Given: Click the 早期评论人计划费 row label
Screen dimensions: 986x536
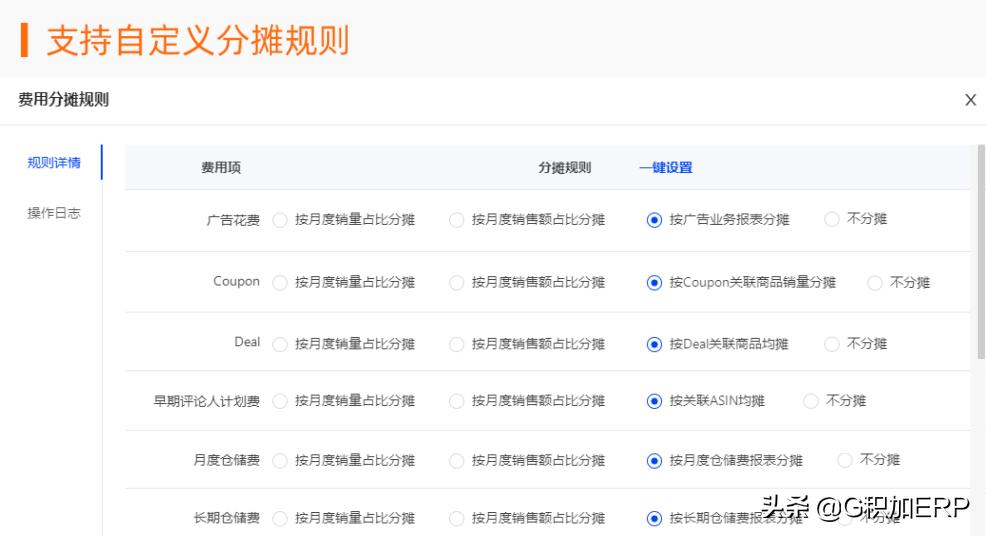Looking at the screenshot, I should pos(206,401).
